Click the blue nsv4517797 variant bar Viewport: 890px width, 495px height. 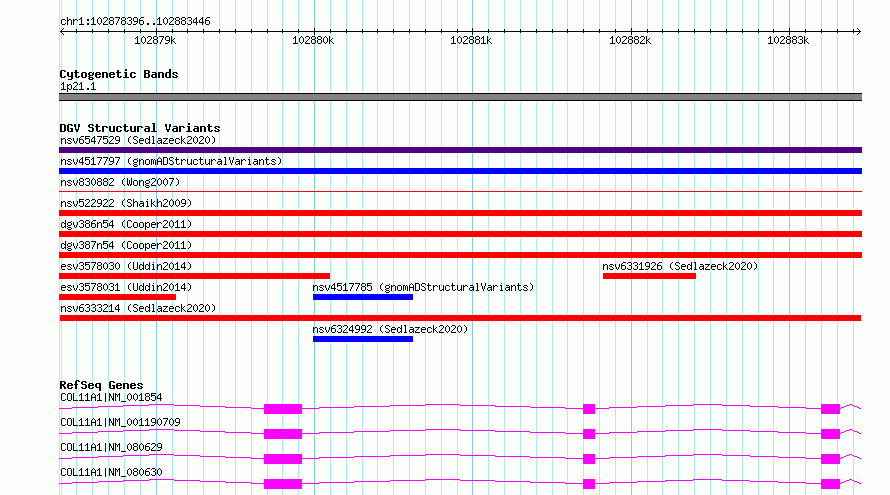pyautogui.click(x=460, y=171)
